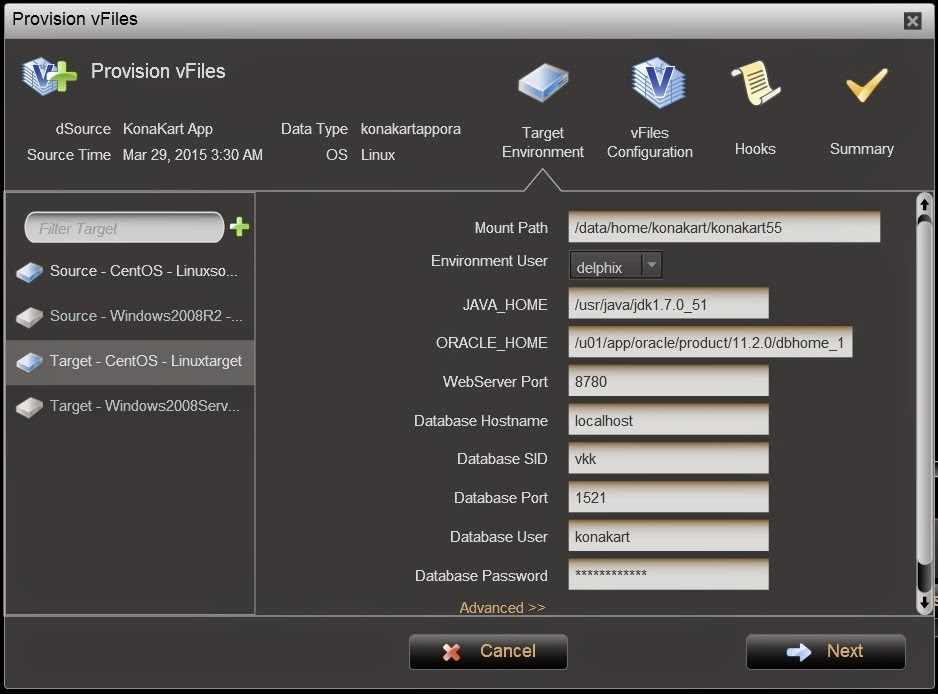938x694 pixels.
Task: Switch to Target Environment step label
Action: click(x=543, y=142)
